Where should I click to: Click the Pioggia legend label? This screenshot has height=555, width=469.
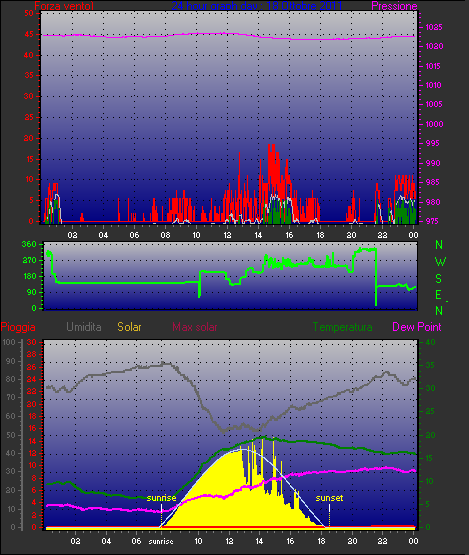tap(18, 327)
